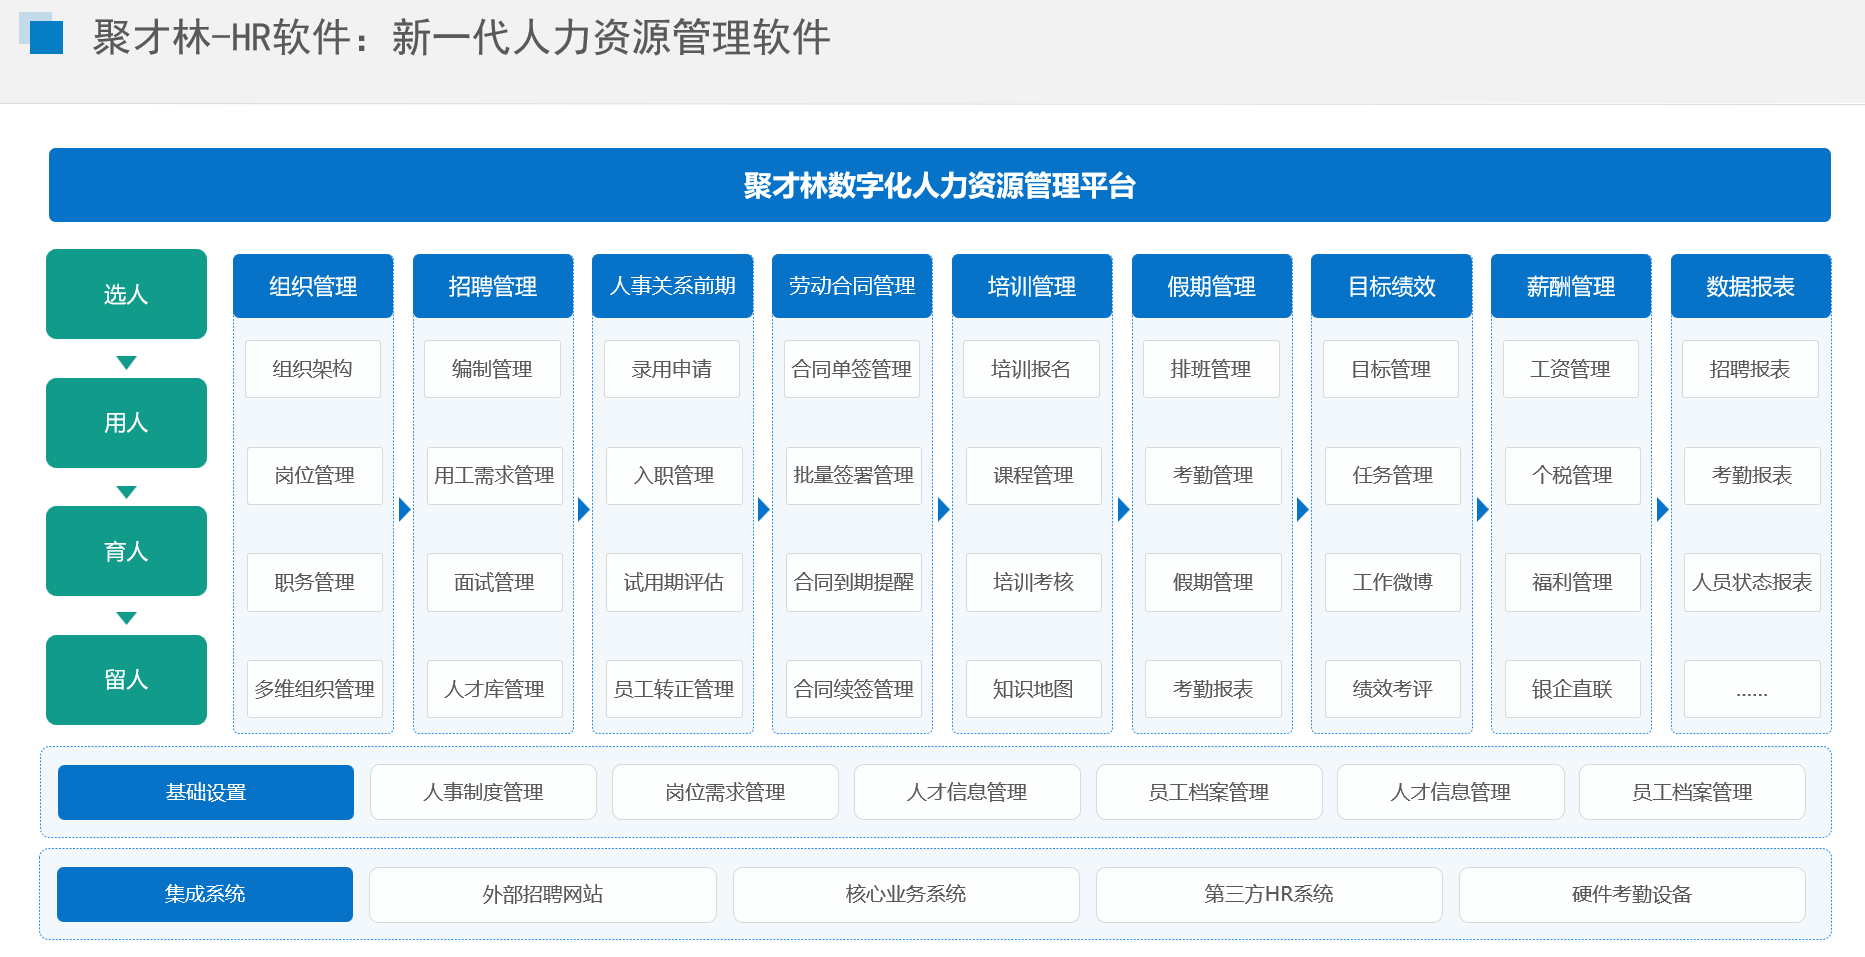
Task: Open 核心业务系统 integration
Action: coord(906,895)
